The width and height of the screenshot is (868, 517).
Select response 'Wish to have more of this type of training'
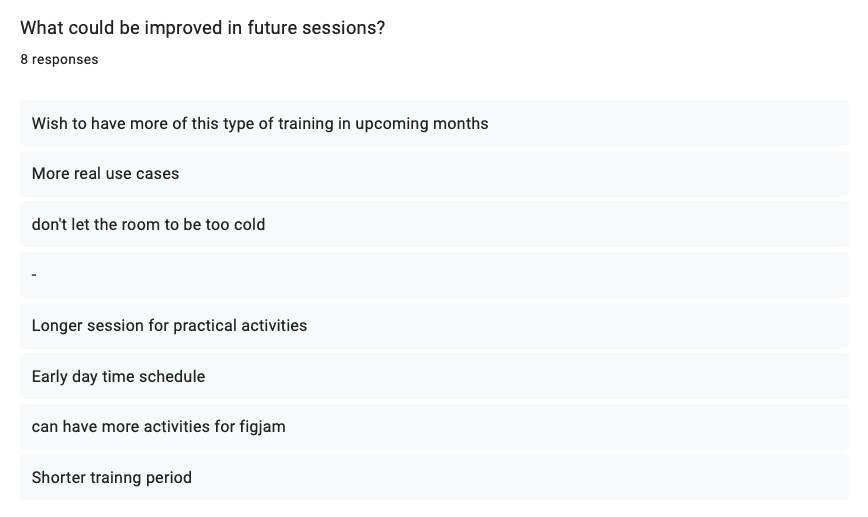434,123
